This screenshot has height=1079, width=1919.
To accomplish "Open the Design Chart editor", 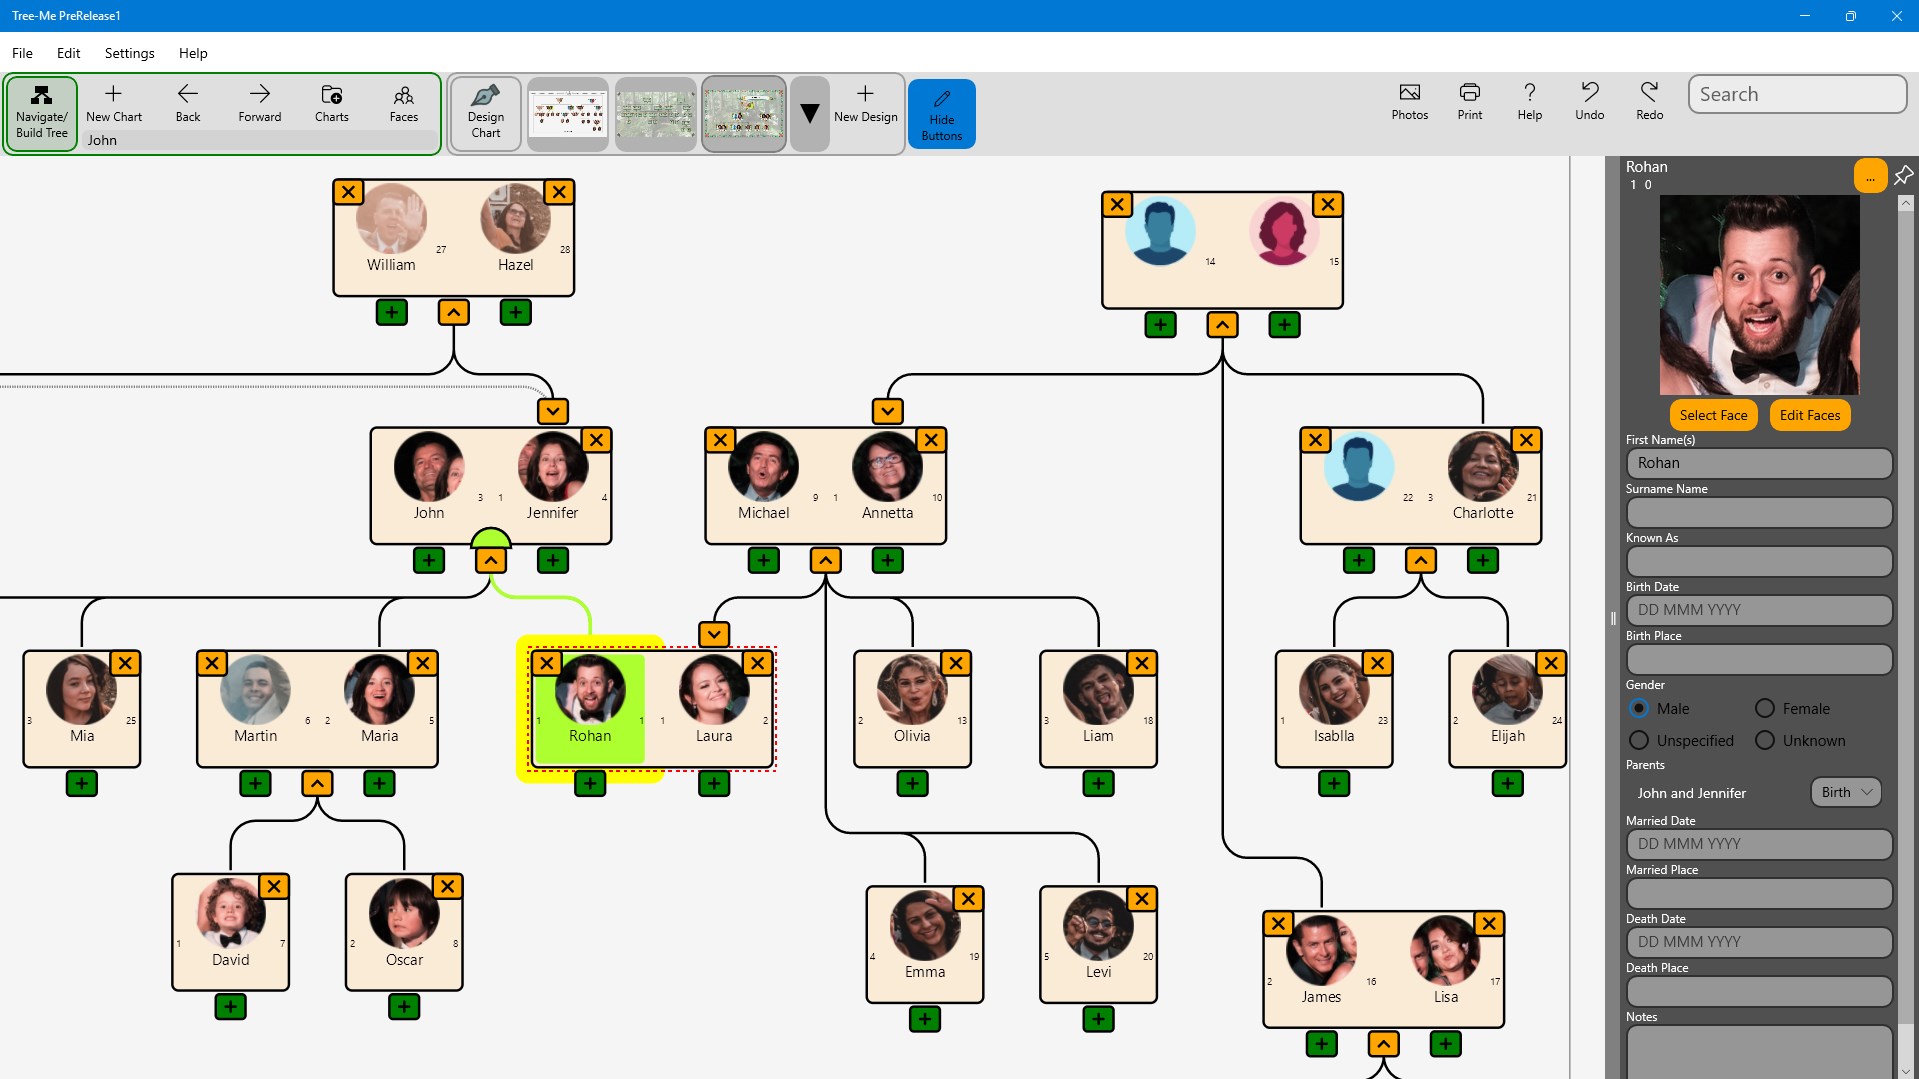I will pyautogui.click(x=485, y=113).
